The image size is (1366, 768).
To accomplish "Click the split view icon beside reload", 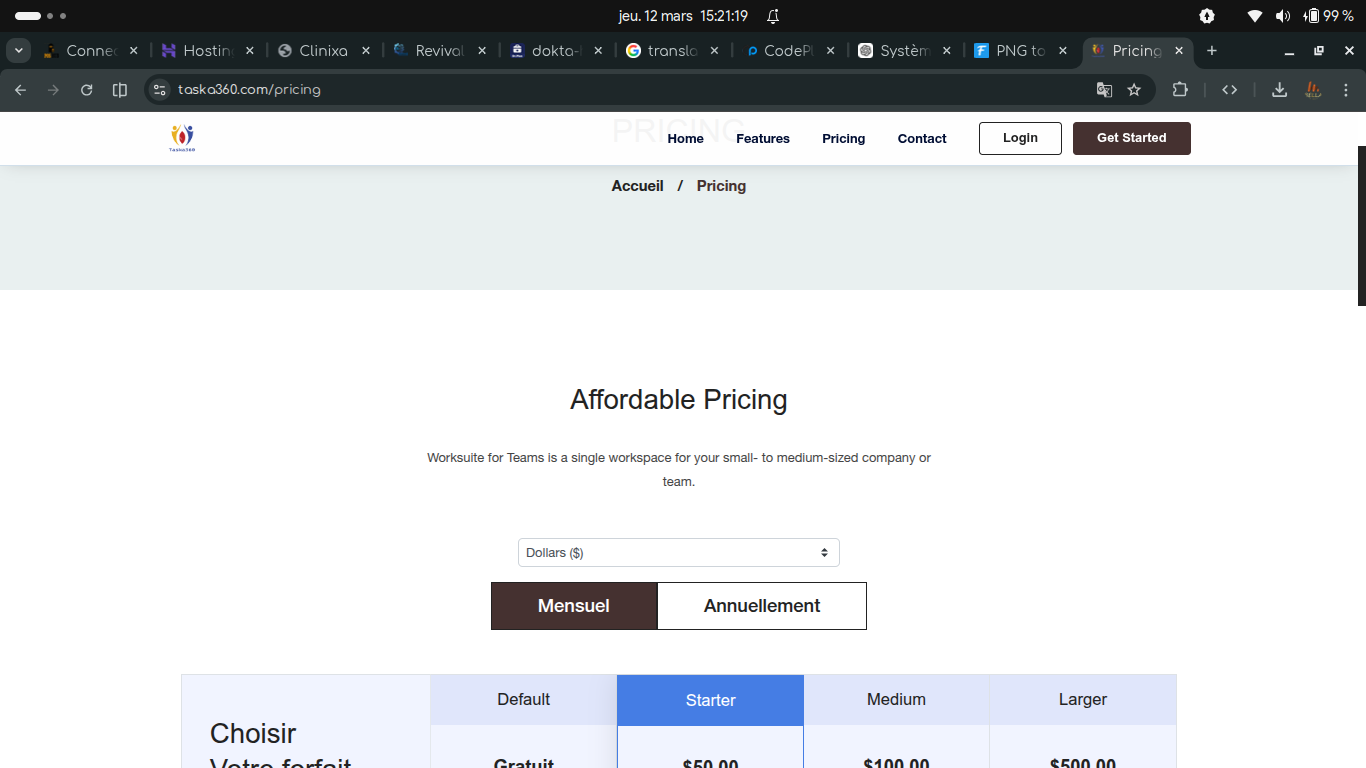I will tap(120, 90).
